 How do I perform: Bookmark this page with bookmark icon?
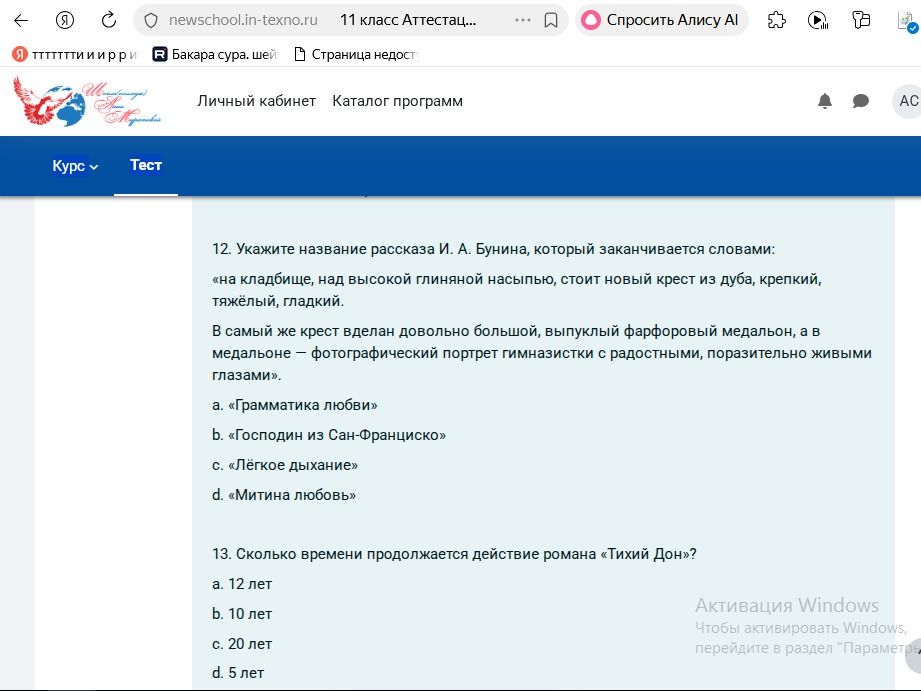(551, 21)
